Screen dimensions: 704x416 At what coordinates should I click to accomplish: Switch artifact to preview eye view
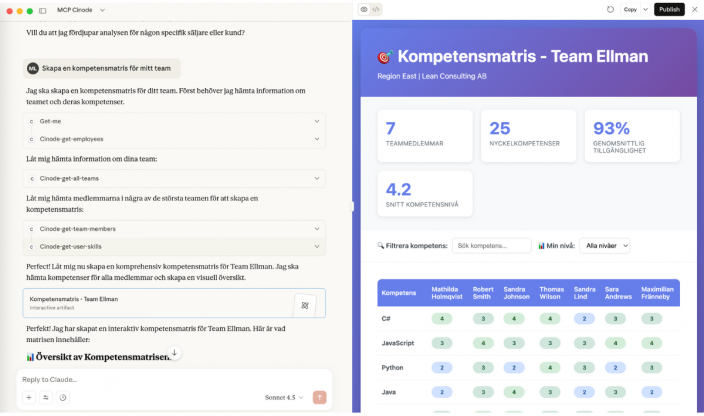click(364, 9)
